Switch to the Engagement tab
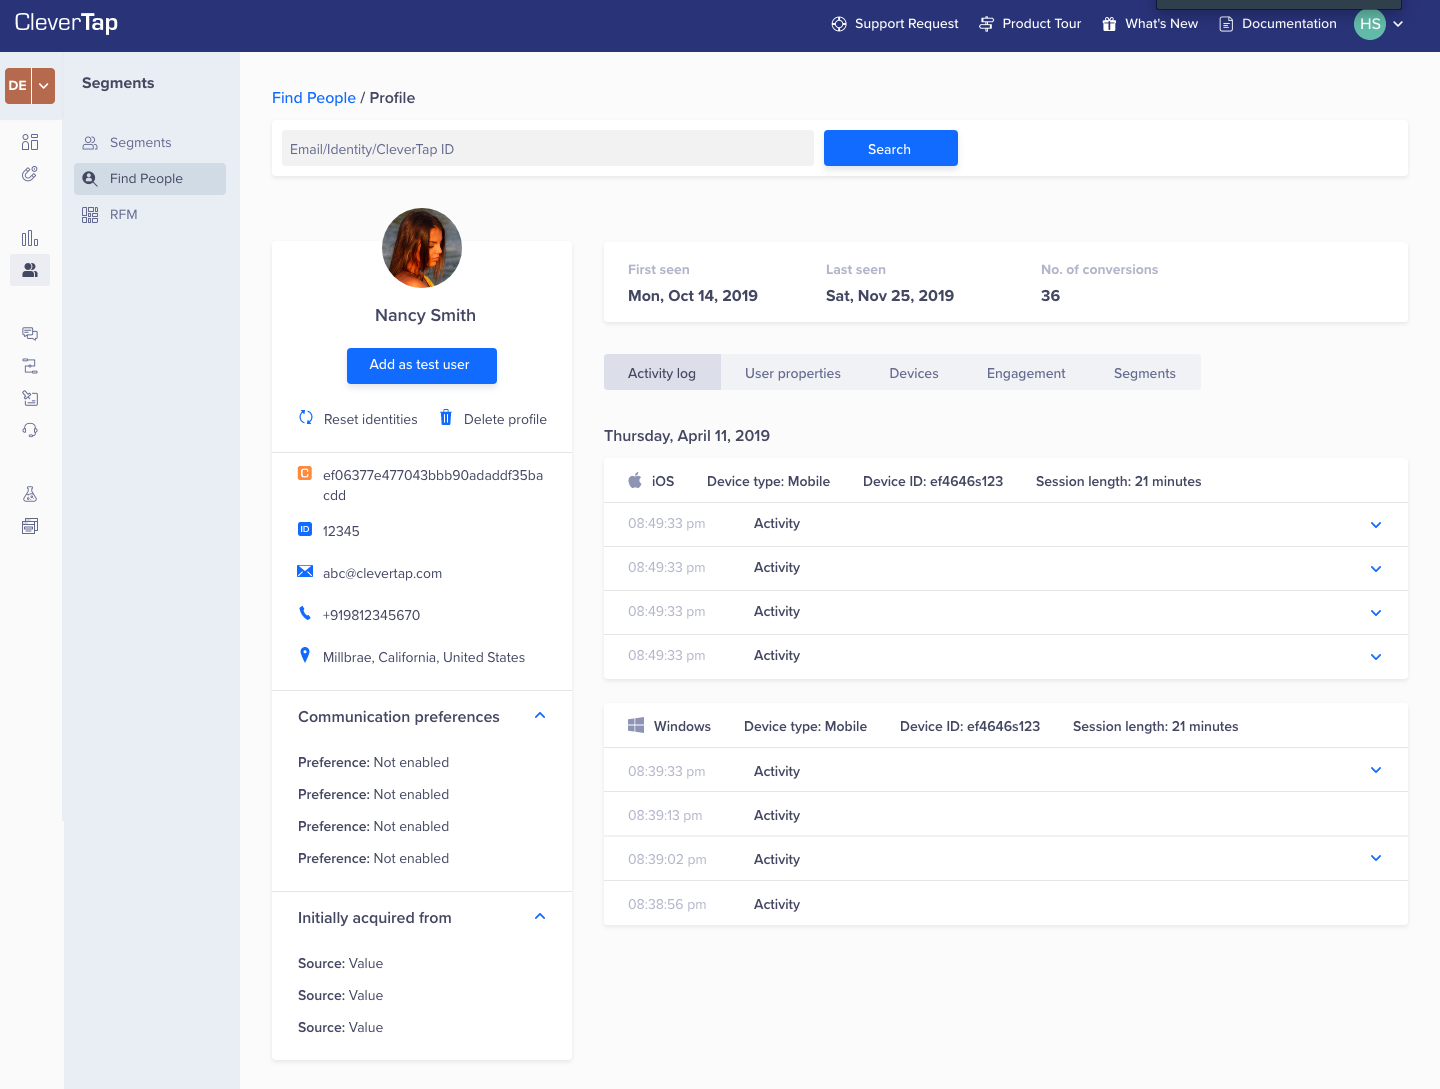 pyautogui.click(x=1025, y=373)
